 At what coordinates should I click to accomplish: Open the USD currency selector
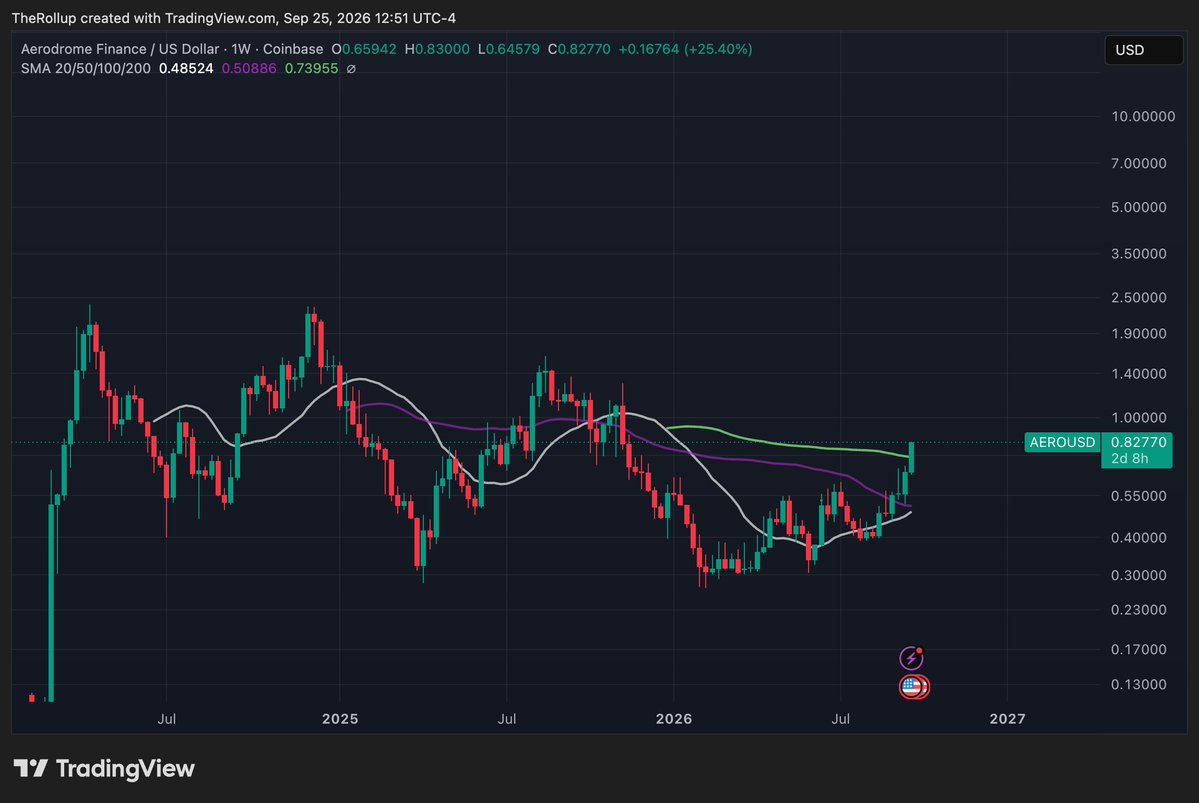coord(1143,50)
